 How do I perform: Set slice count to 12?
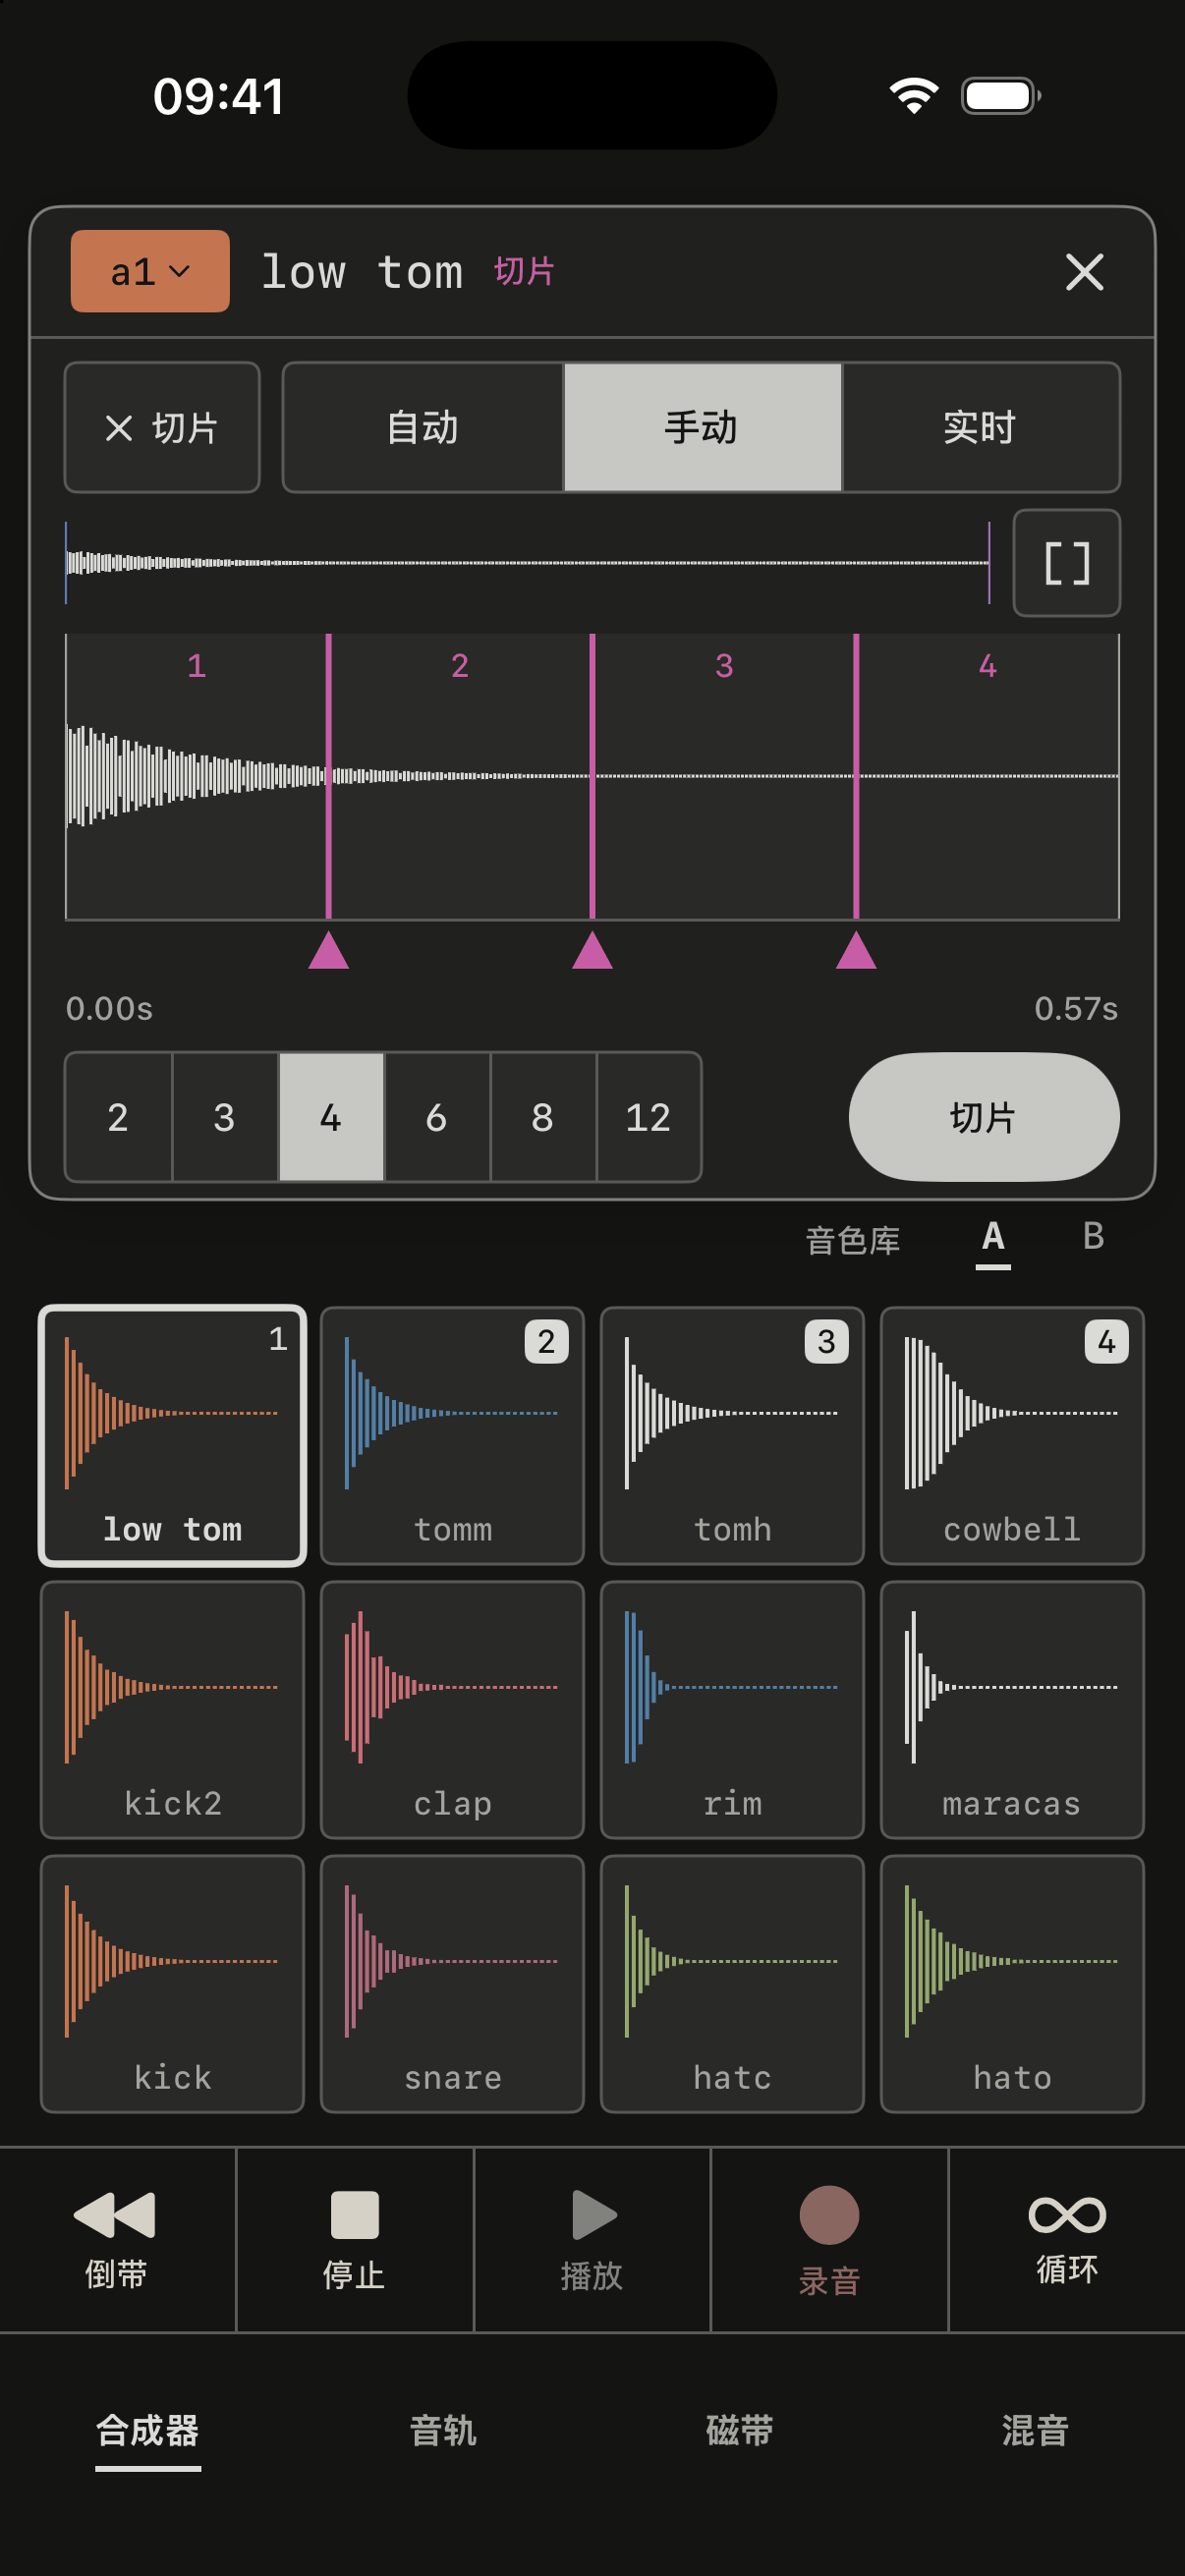click(648, 1117)
